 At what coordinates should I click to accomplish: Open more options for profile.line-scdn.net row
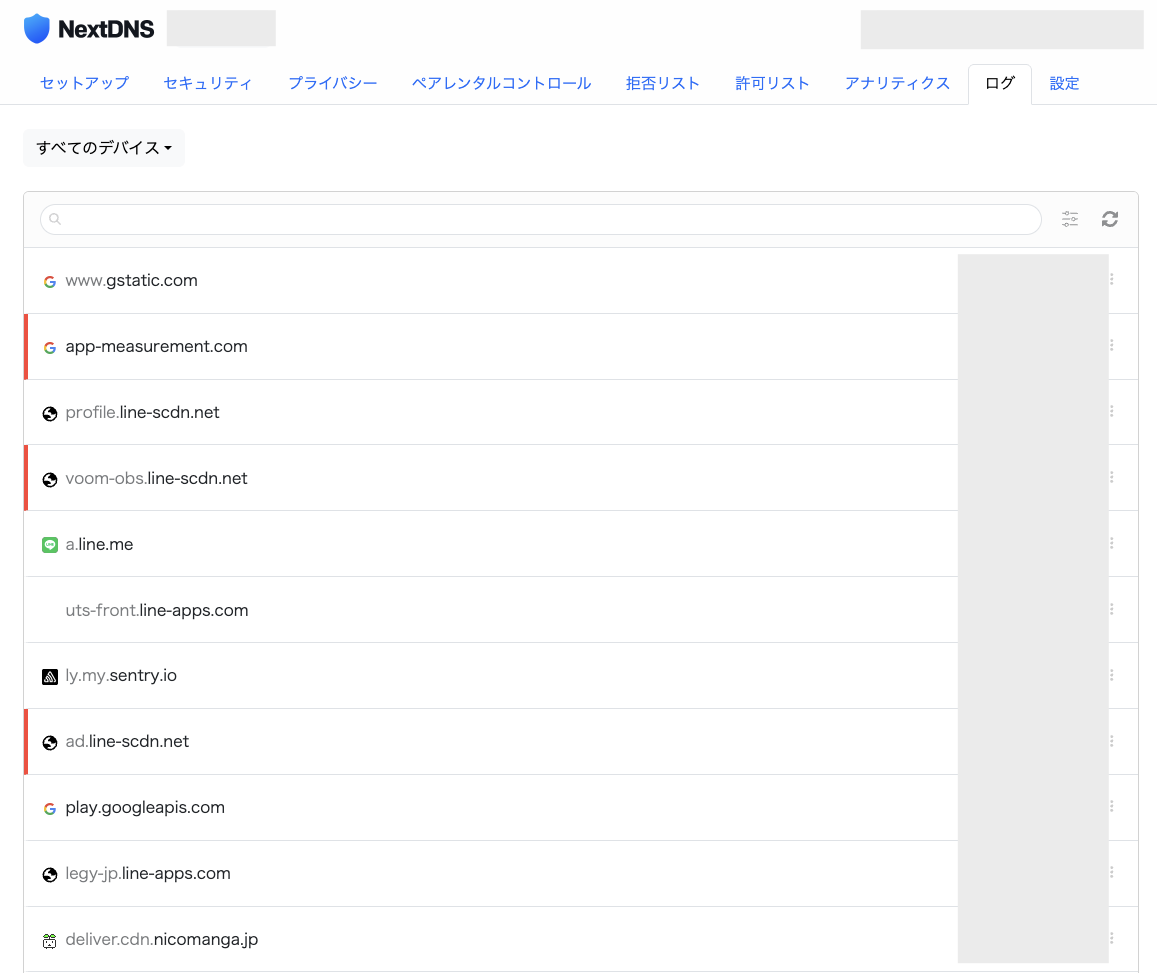(1112, 412)
